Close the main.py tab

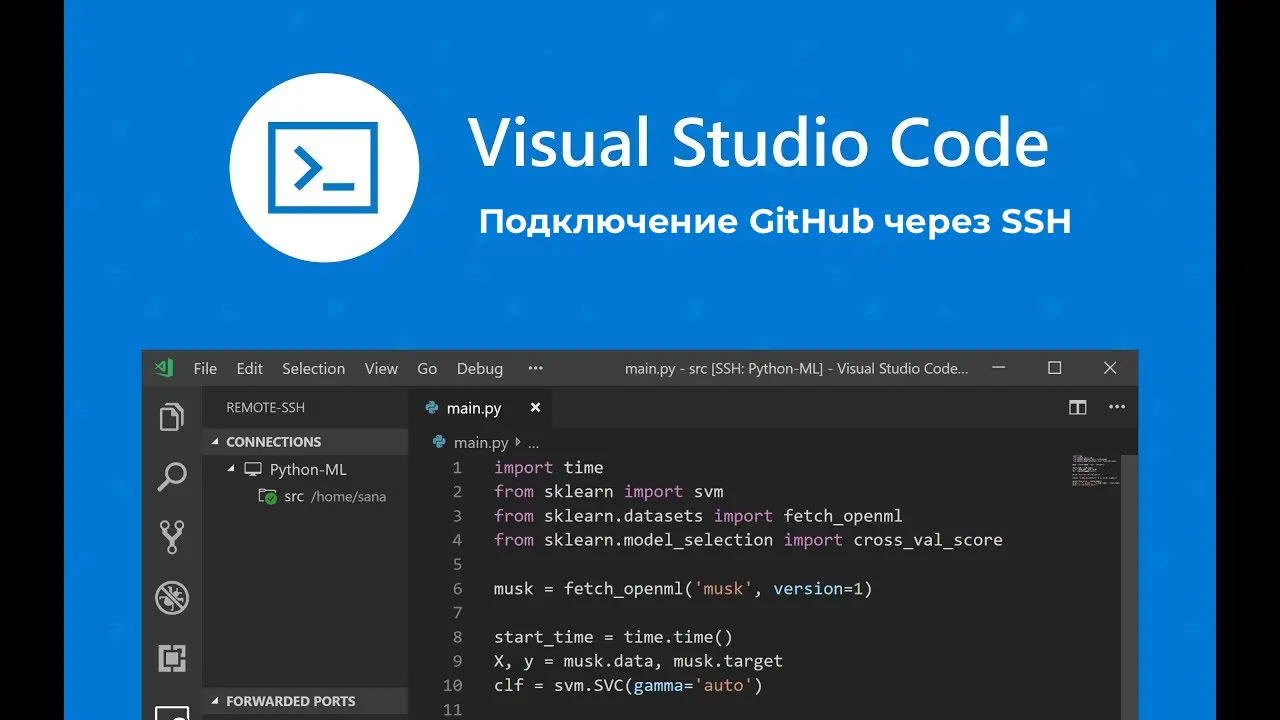click(x=535, y=407)
